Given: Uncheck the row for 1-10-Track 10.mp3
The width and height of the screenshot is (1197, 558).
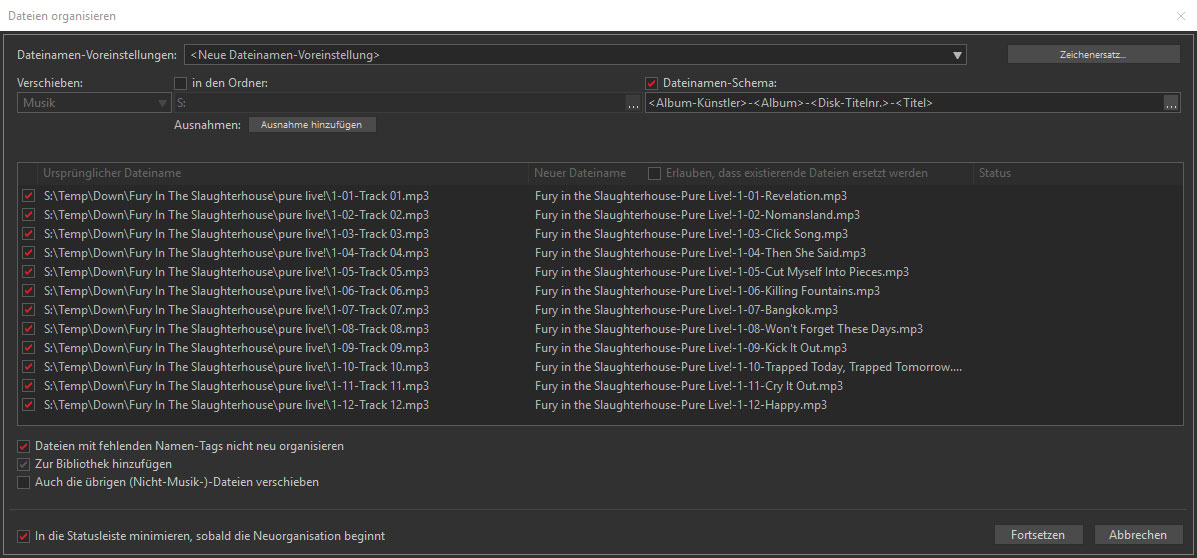Looking at the screenshot, I should pos(29,367).
